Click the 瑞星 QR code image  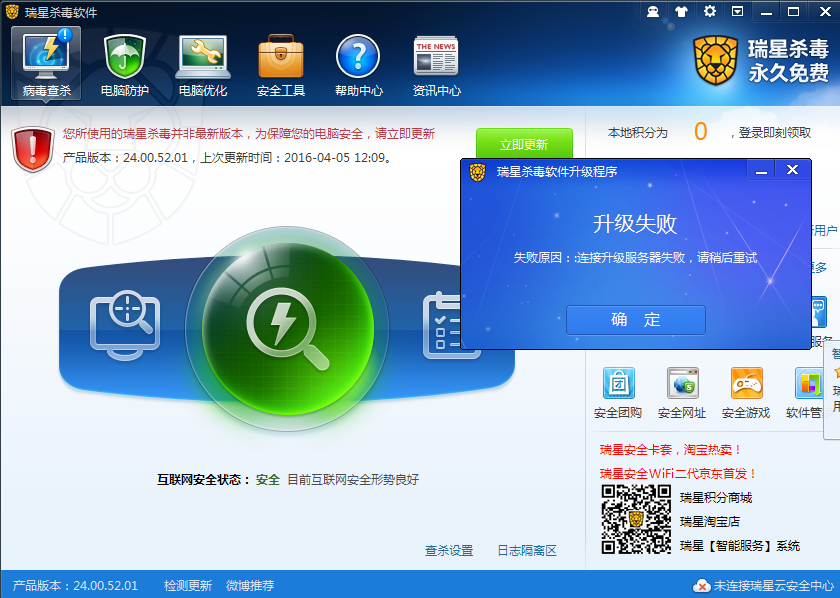[x=636, y=519]
